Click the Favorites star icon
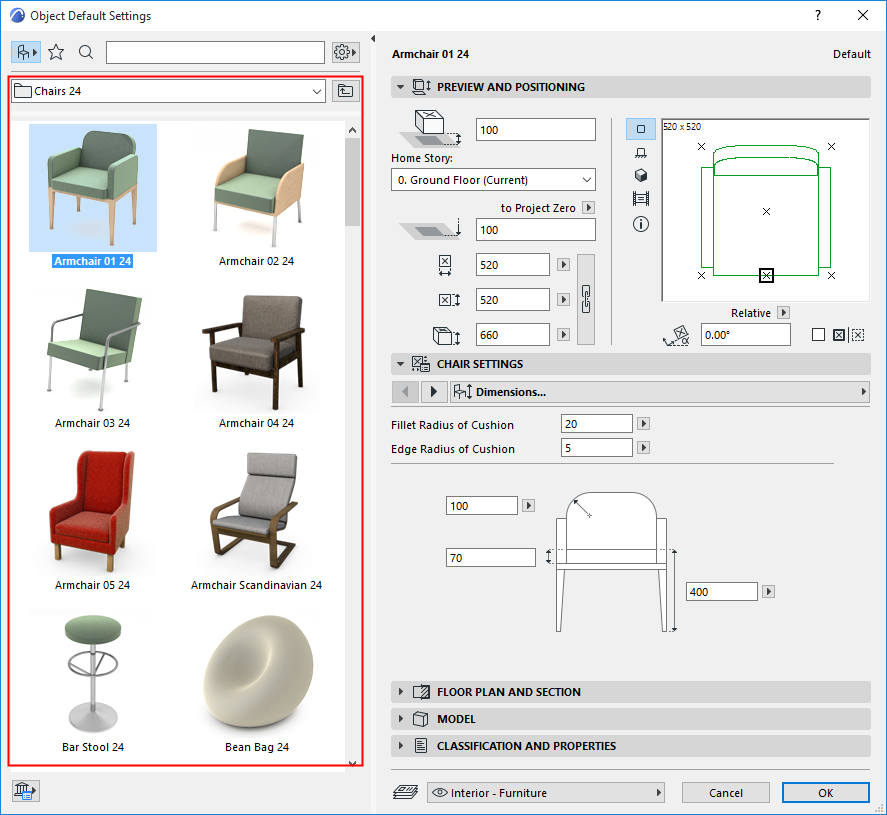 tap(56, 52)
